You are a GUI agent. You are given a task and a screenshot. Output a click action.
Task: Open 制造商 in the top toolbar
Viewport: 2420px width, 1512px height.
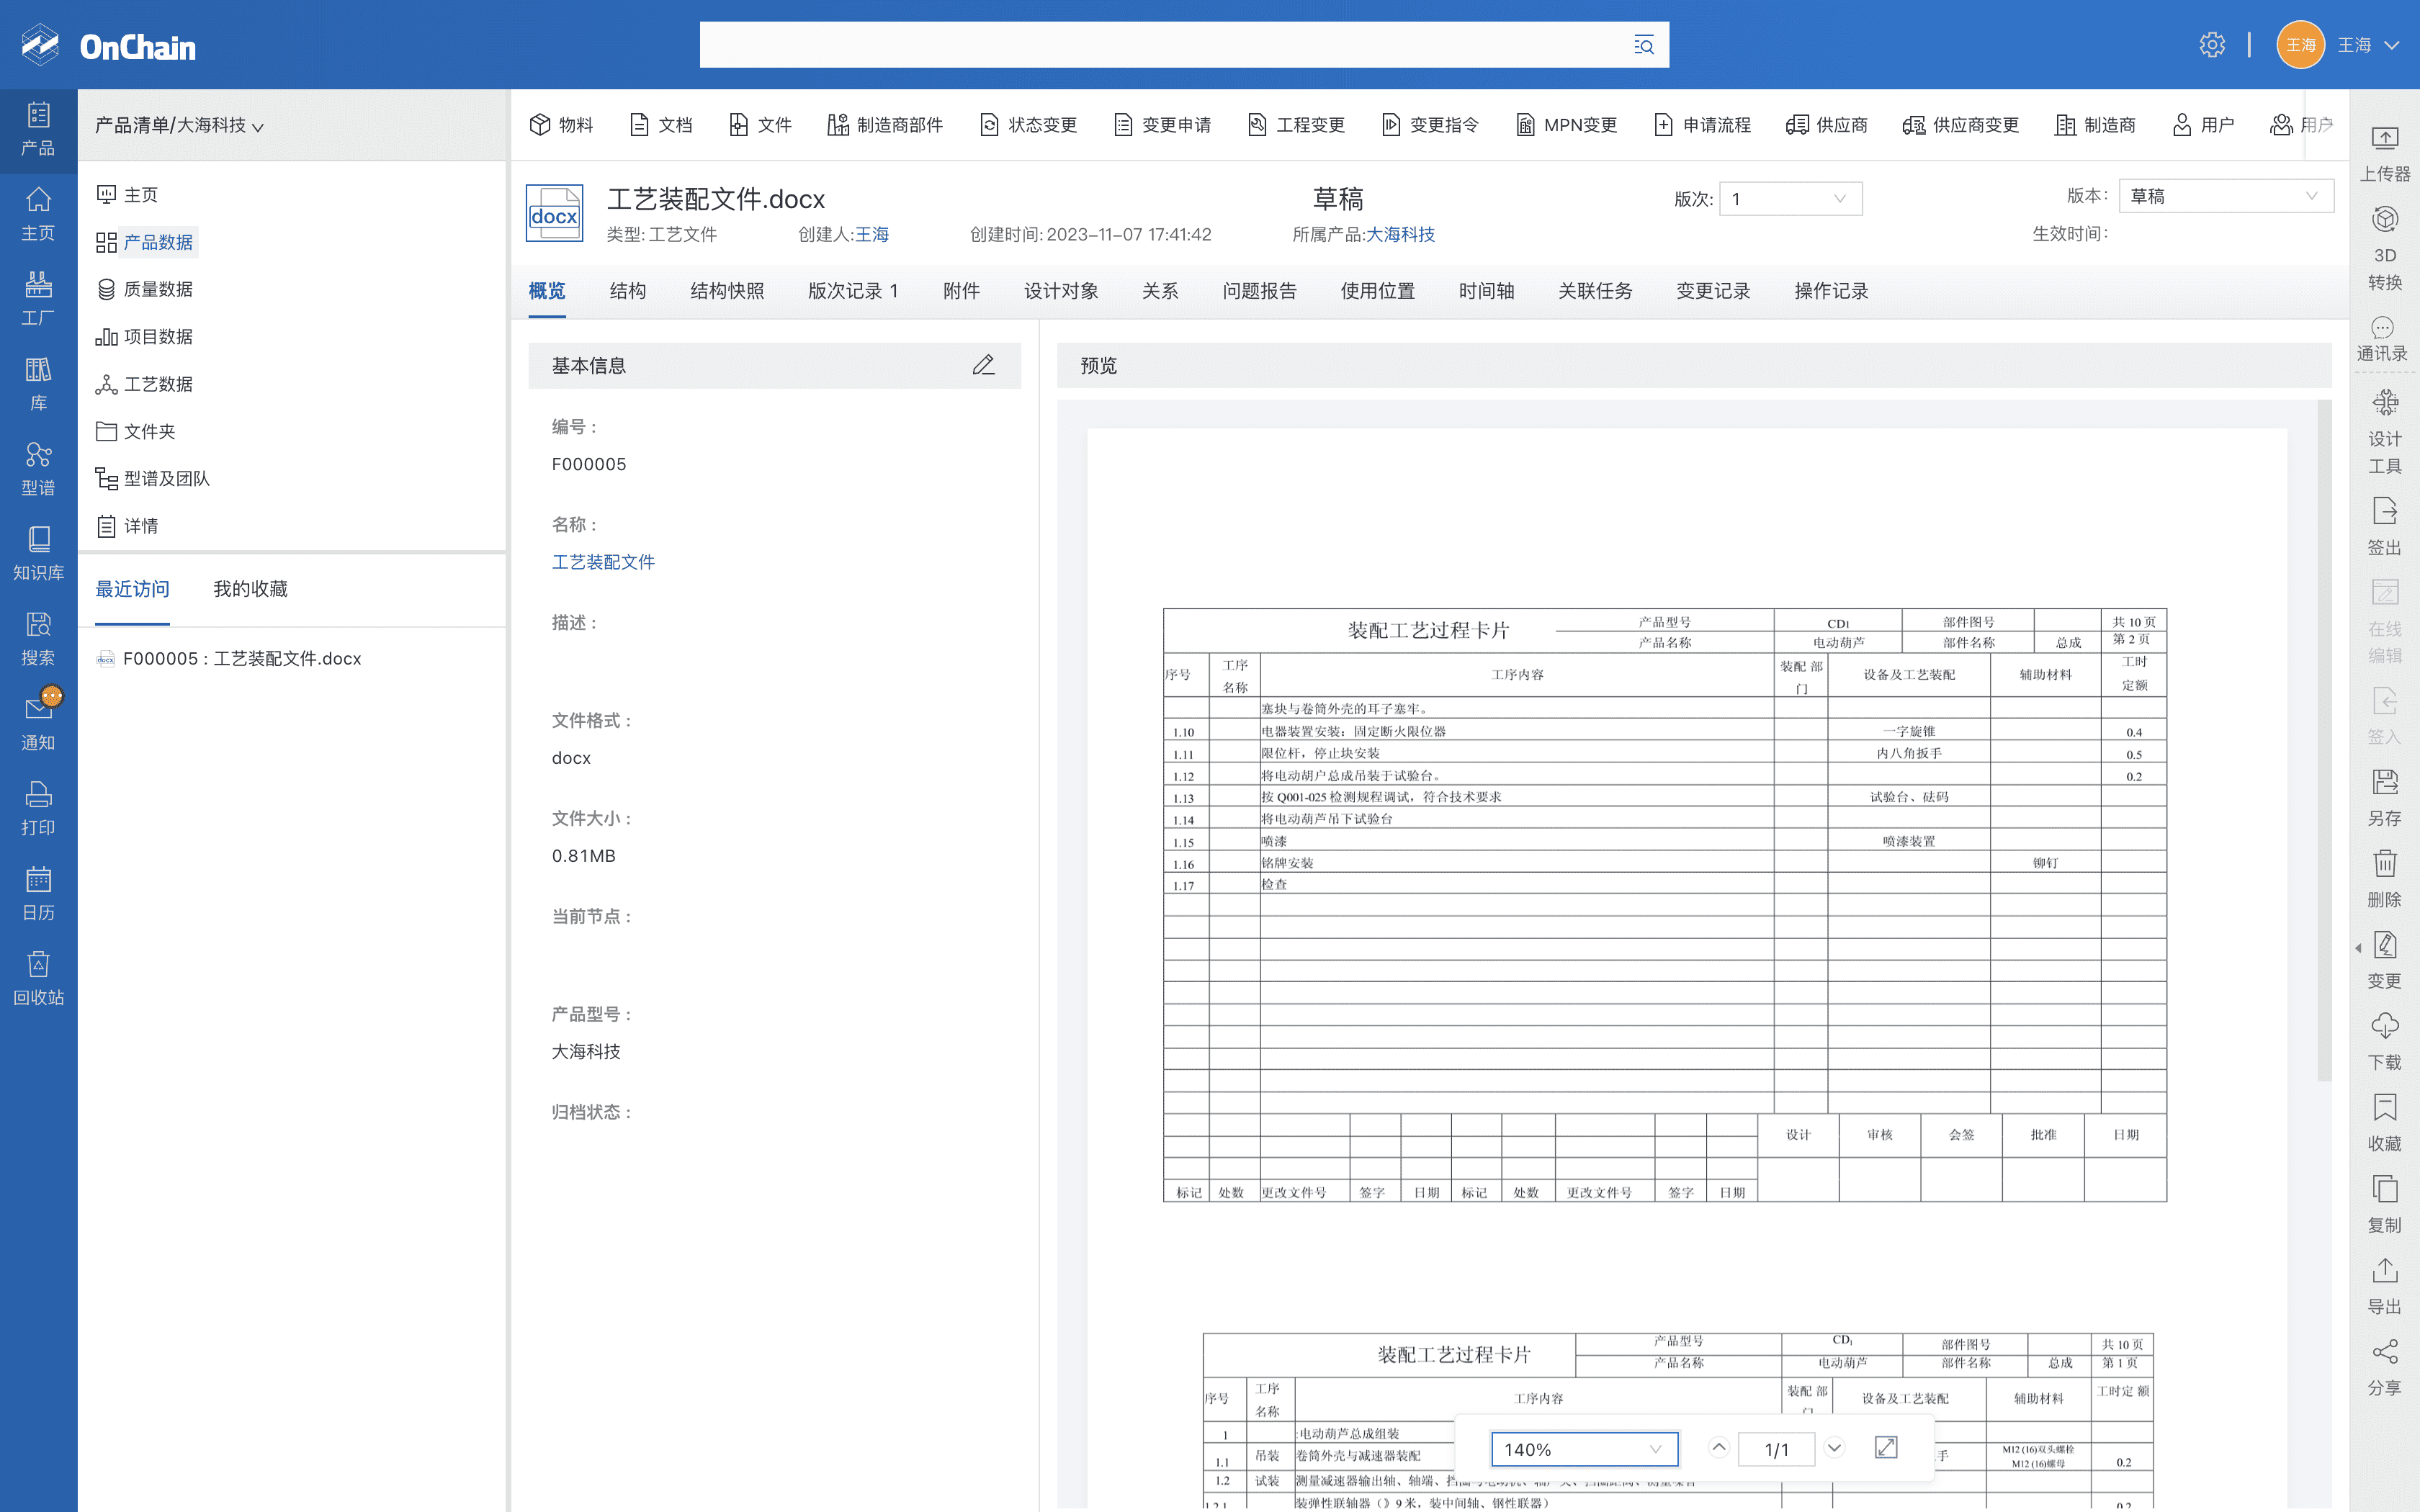click(x=2096, y=125)
